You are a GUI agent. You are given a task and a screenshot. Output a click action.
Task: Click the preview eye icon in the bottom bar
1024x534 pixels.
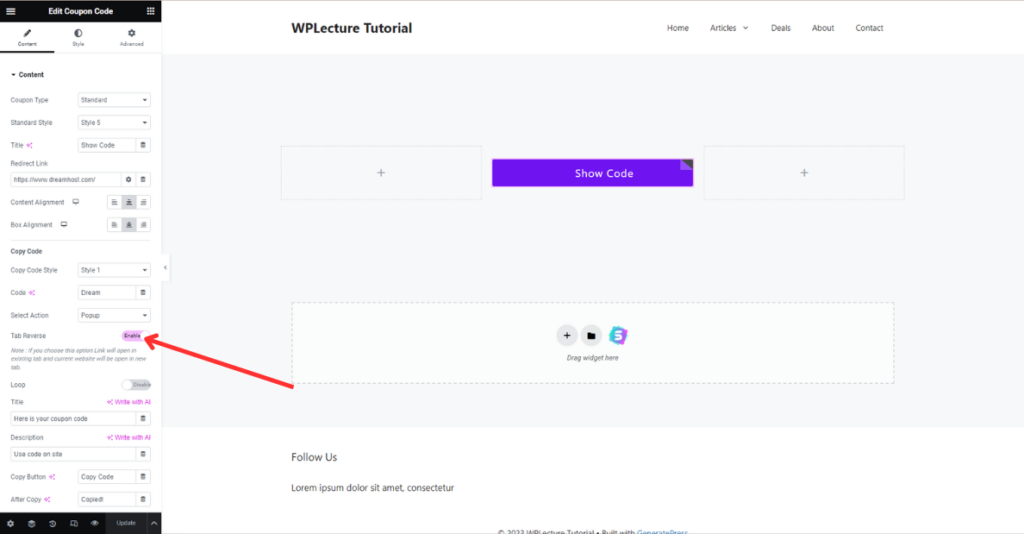(95, 524)
